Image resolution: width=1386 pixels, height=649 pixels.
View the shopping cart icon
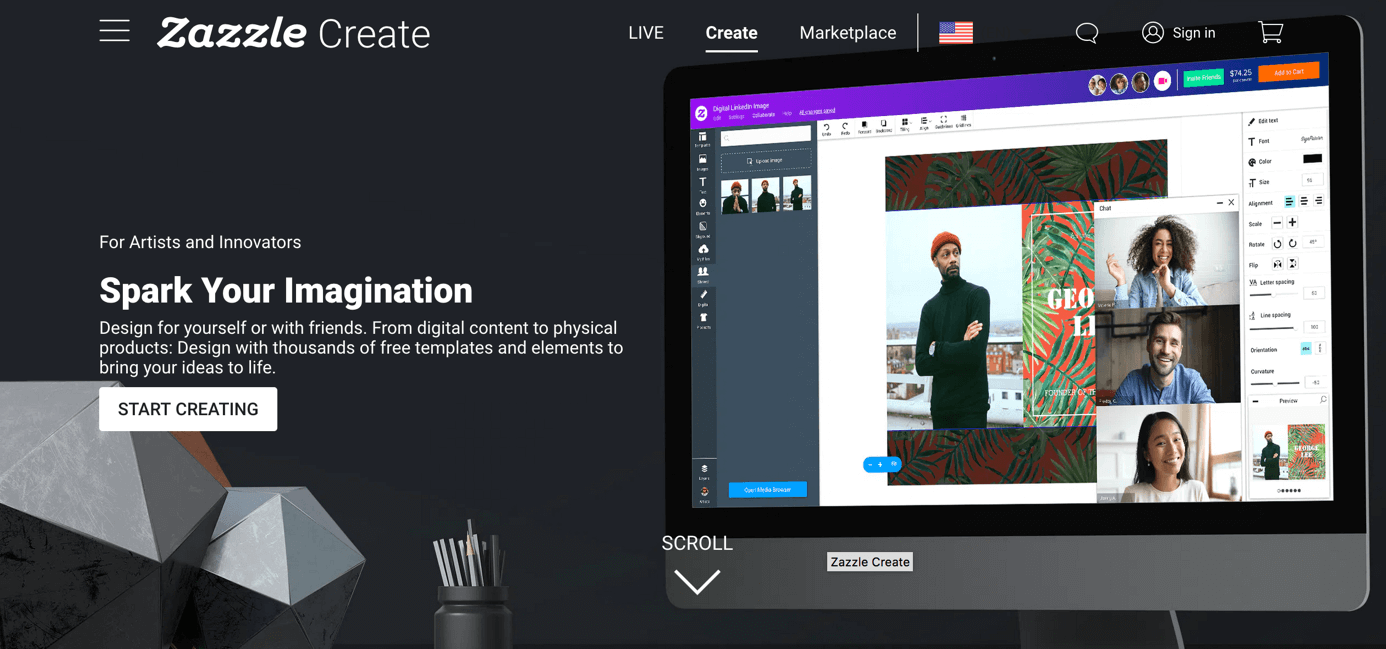tap(1271, 32)
